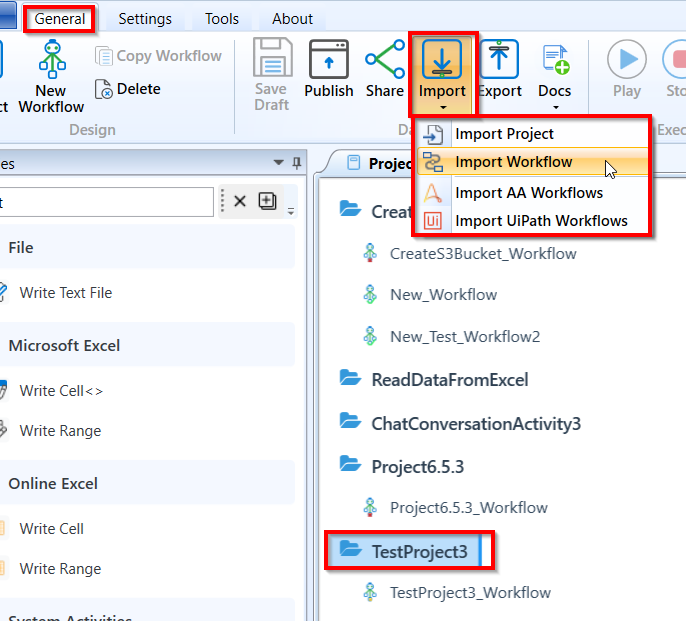Click the TestProject3_Workflow robot icon
This screenshot has height=621, width=686.
coord(370,592)
